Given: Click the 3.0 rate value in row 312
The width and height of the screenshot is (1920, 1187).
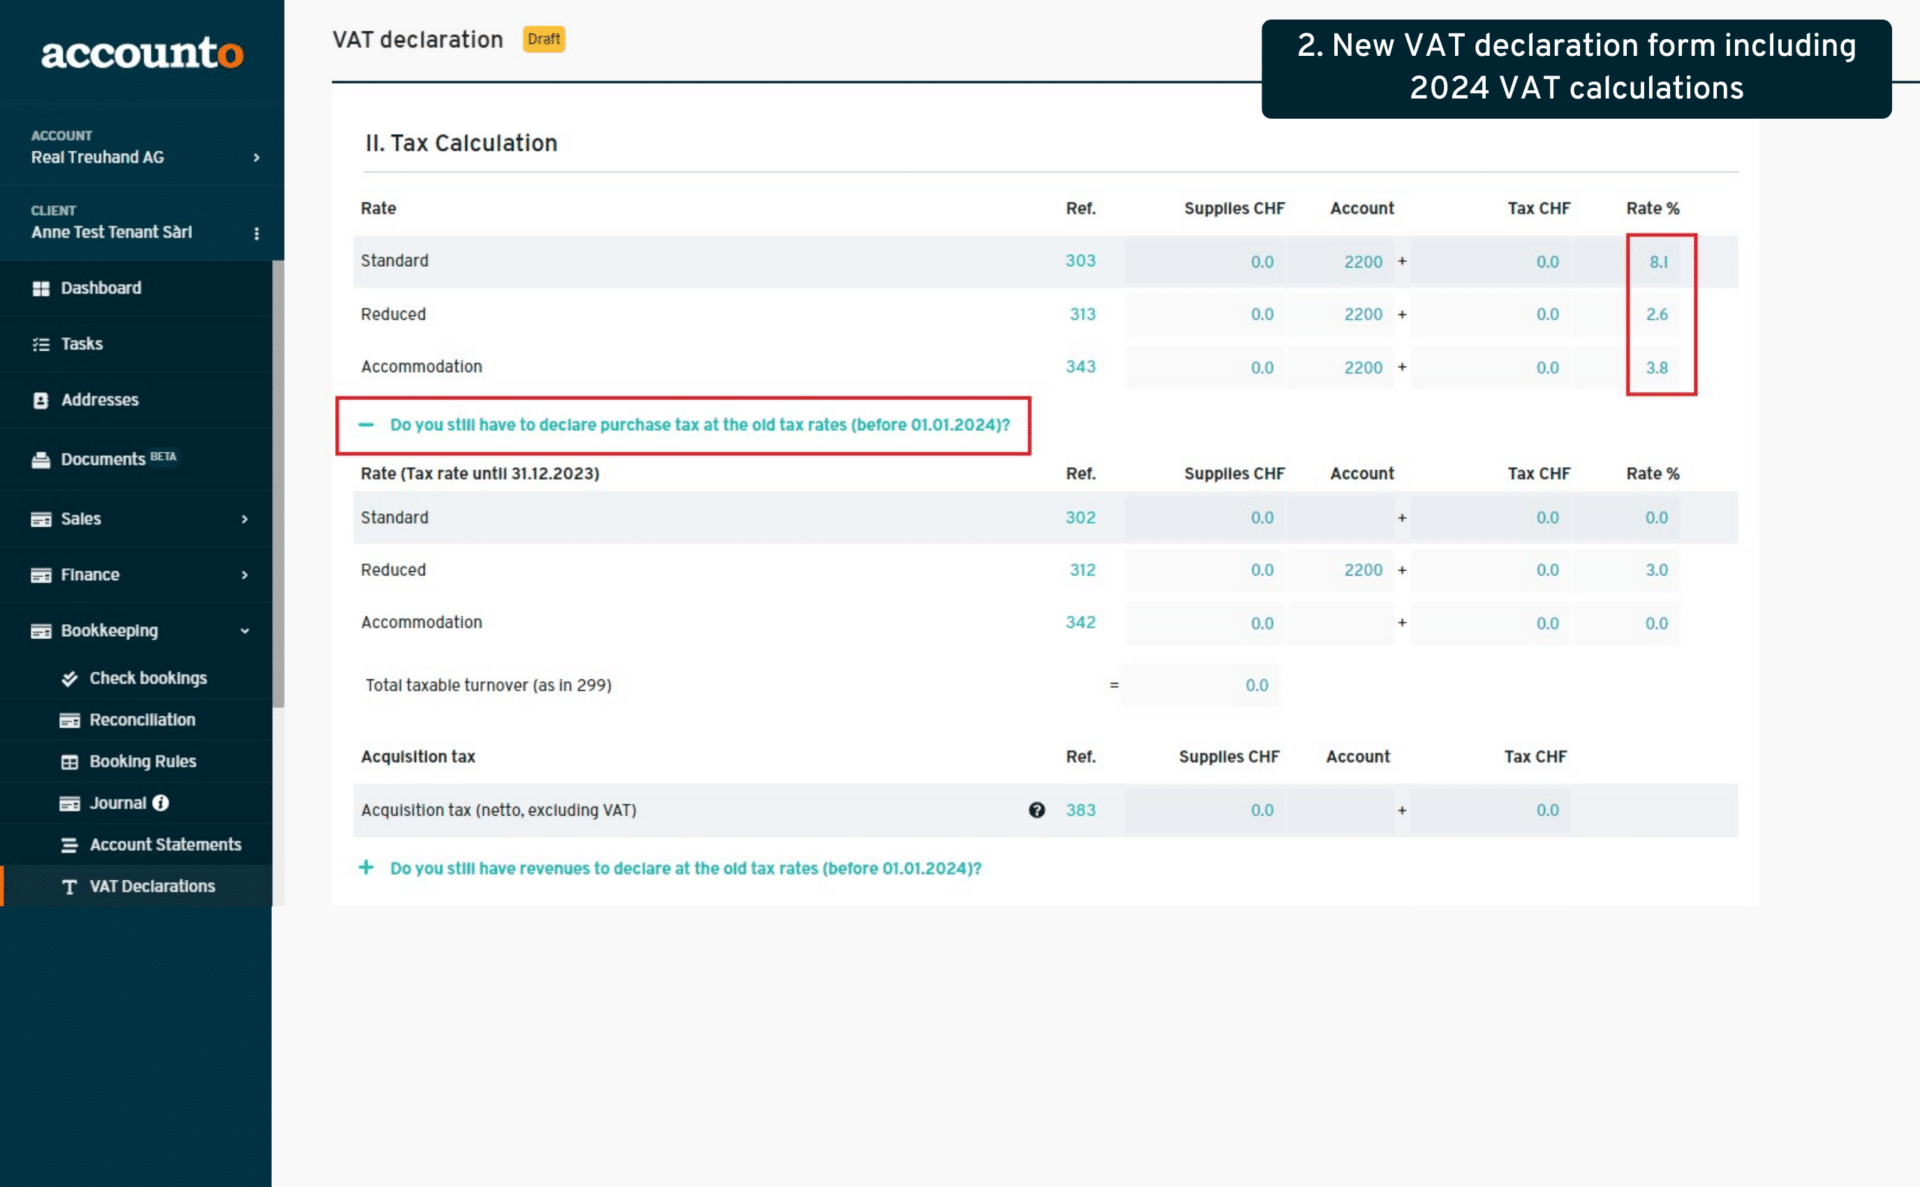Looking at the screenshot, I should (1656, 570).
